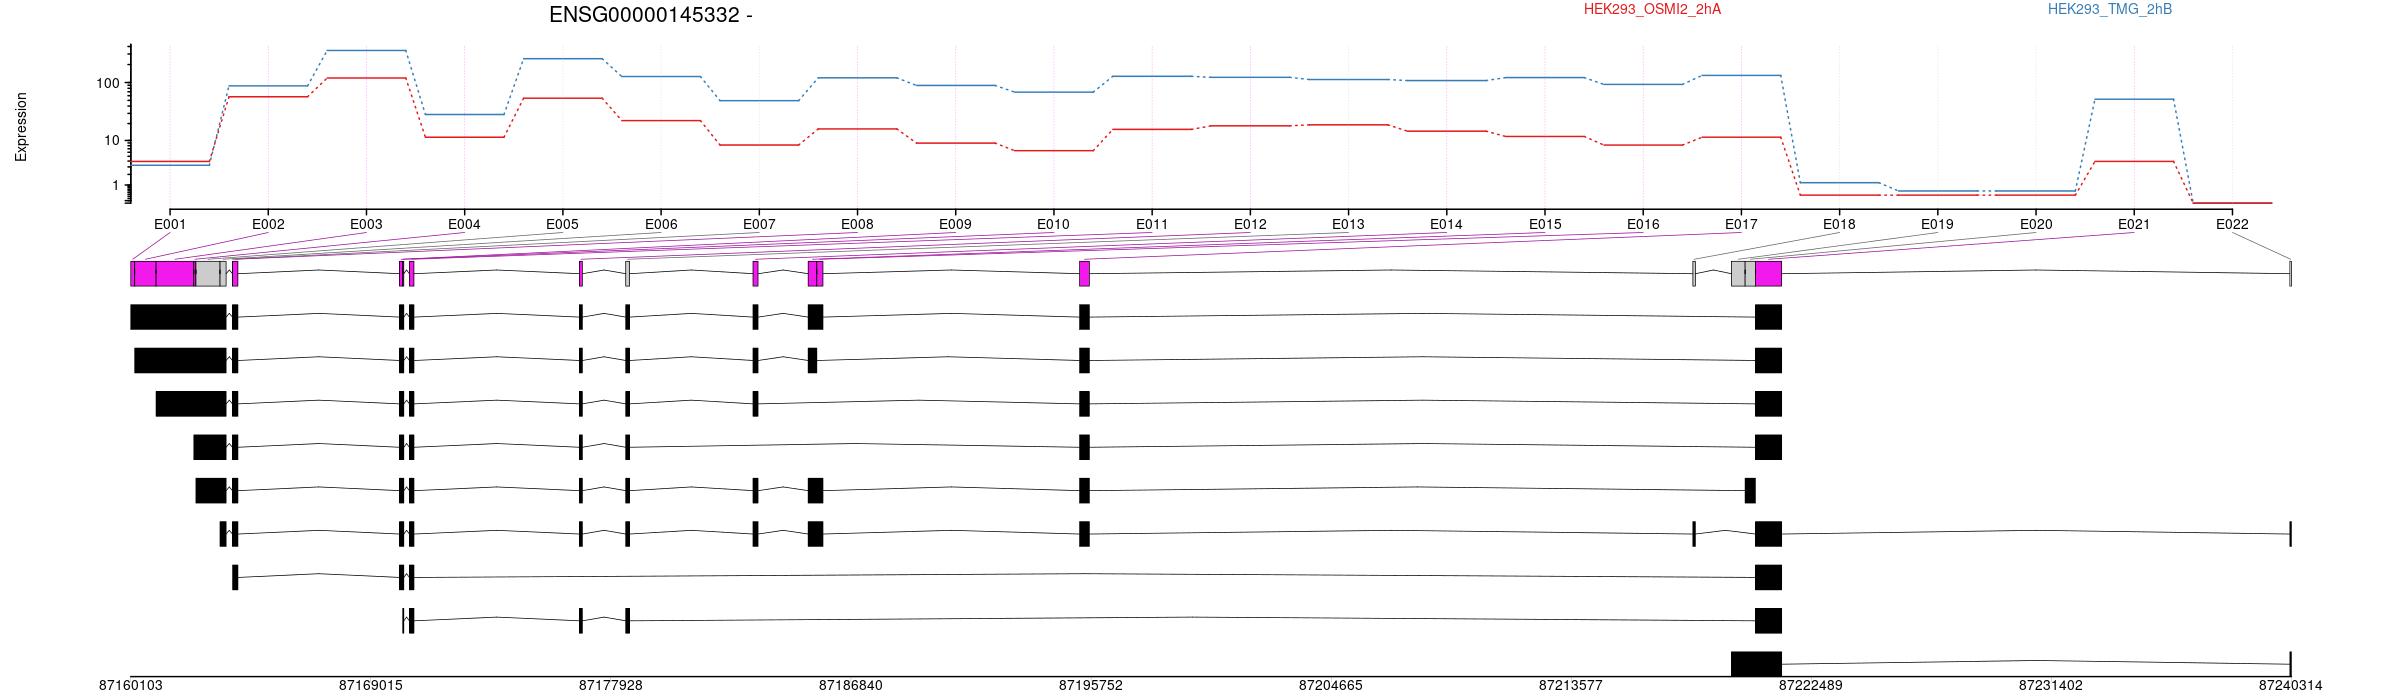Click exon label E021
The width and height of the screenshot is (2400, 700).
click(x=2134, y=224)
